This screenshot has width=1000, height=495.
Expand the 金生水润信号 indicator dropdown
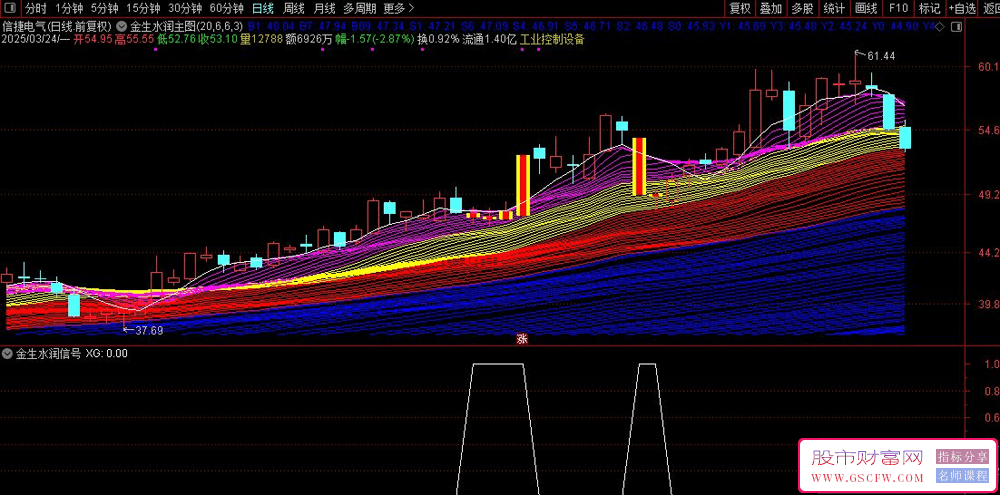(9, 353)
